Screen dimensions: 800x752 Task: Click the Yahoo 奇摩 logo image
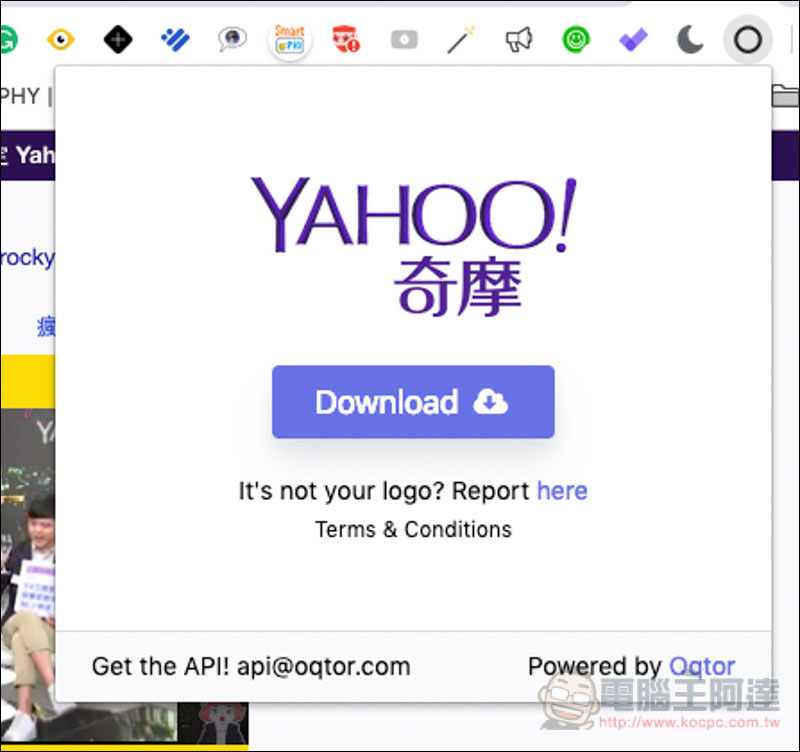point(413,246)
